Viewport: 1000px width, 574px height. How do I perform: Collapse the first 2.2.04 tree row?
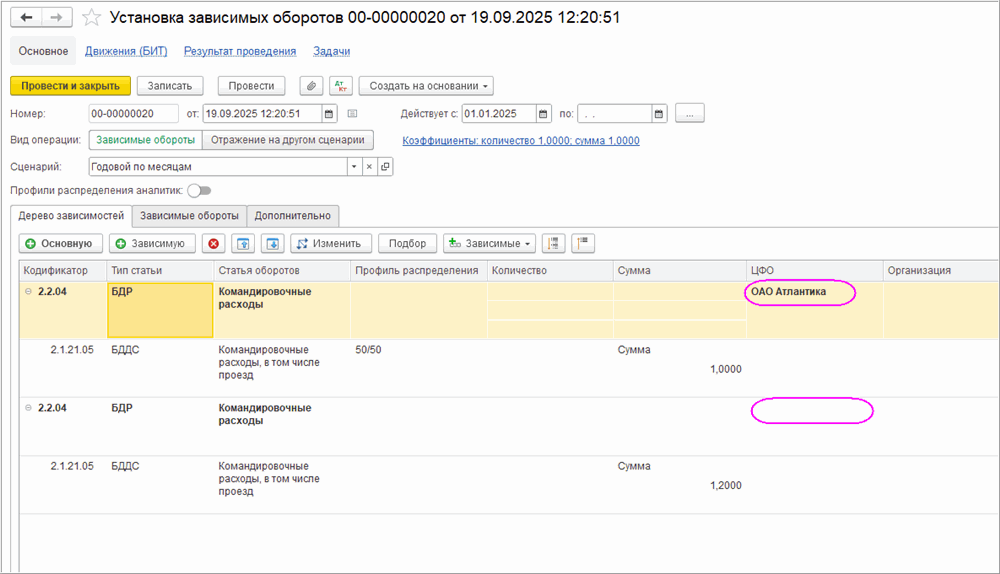point(28,292)
